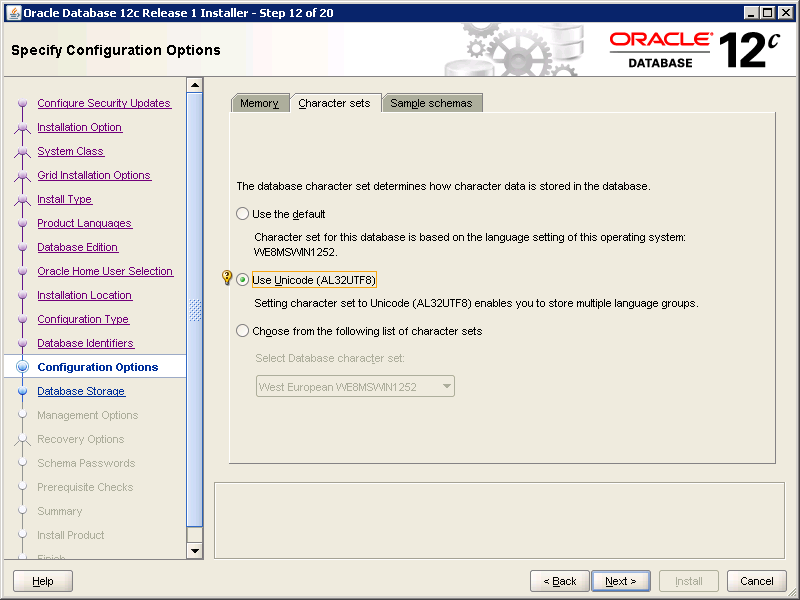Switch to the Memory tab
Viewport: 800px width, 600px height.
259,103
